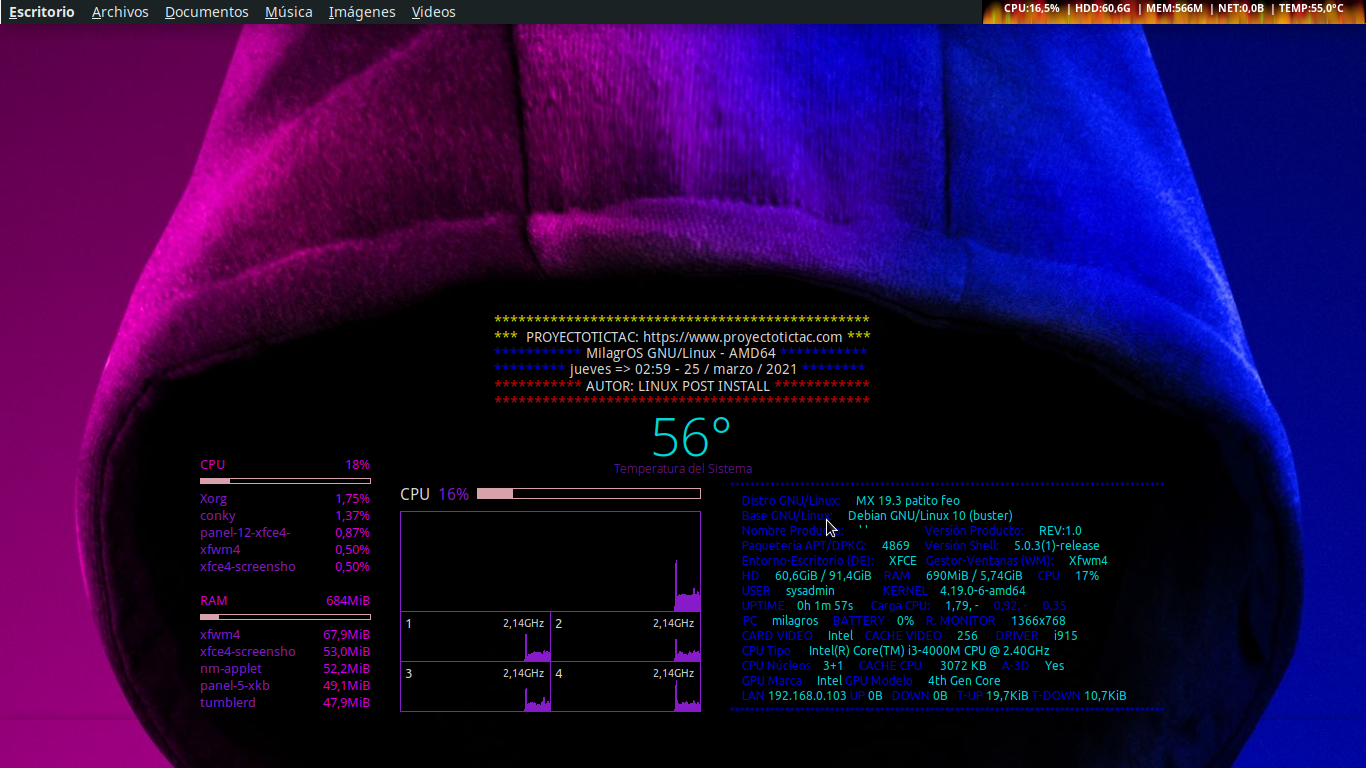Click the panel-5-xkb memory row
1366x768 pixels.
(285, 686)
